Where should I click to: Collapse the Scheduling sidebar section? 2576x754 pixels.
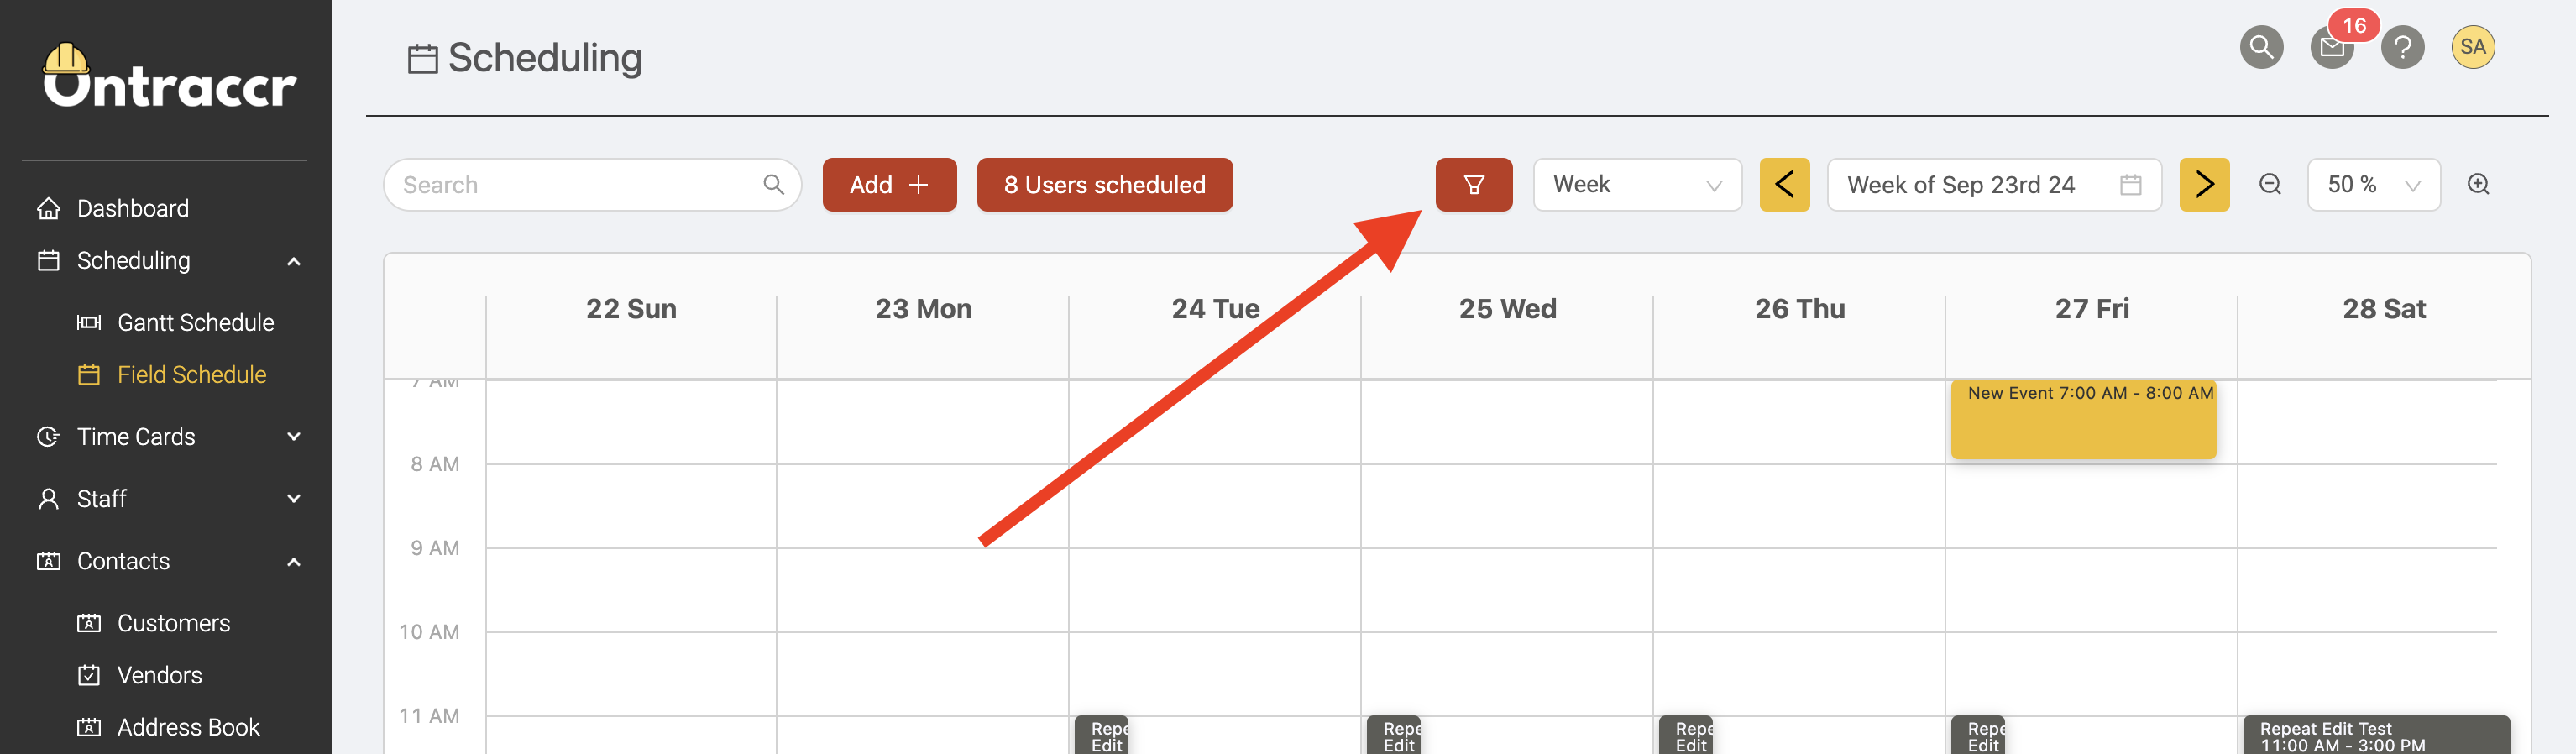(x=293, y=262)
